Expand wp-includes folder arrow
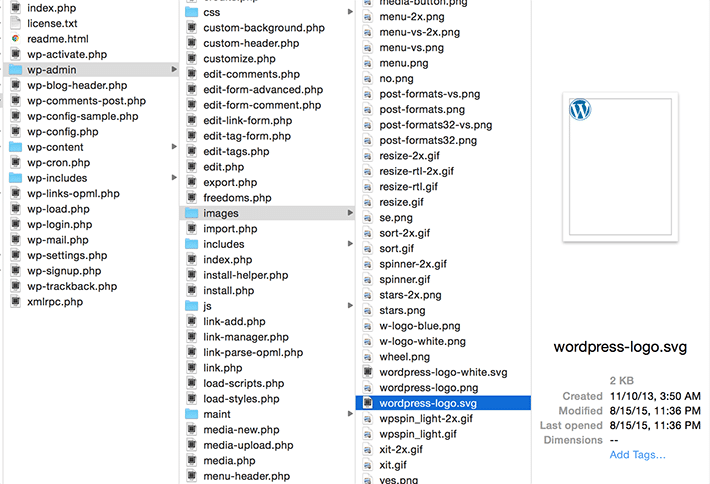Screen dimensions: 710x484 coord(173,177)
